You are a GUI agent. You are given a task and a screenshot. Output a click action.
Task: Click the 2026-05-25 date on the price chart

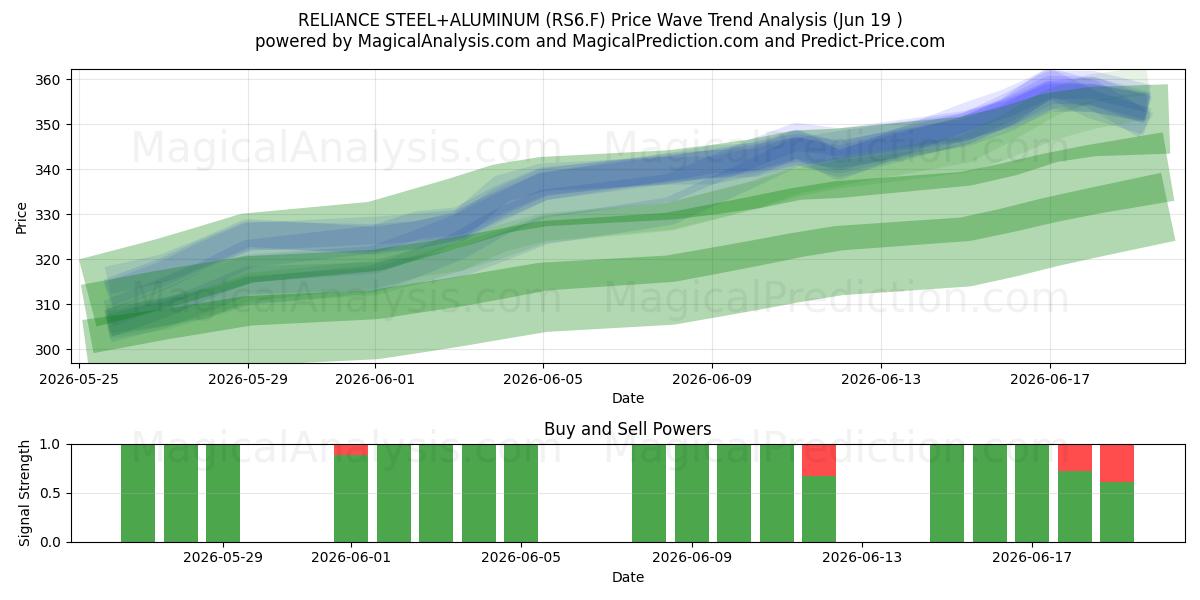80,379
